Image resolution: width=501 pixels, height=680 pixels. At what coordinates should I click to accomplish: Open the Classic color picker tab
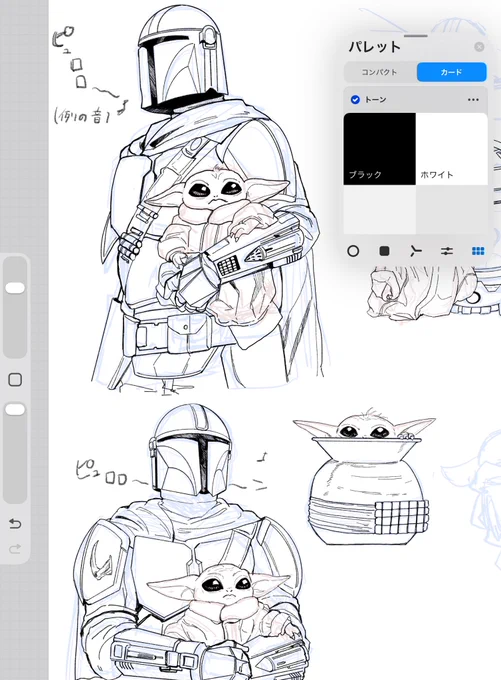pyautogui.click(x=384, y=251)
